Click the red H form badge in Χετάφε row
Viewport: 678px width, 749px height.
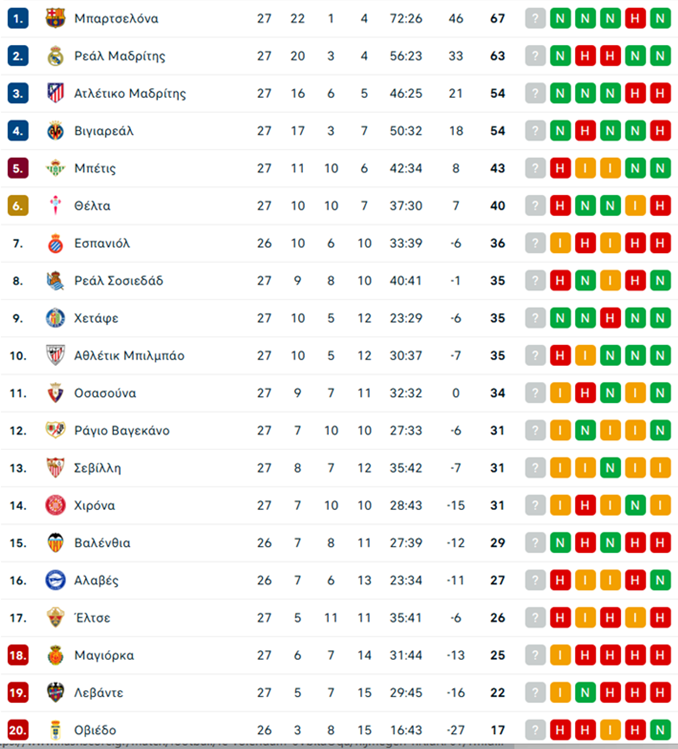(x=610, y=318)
